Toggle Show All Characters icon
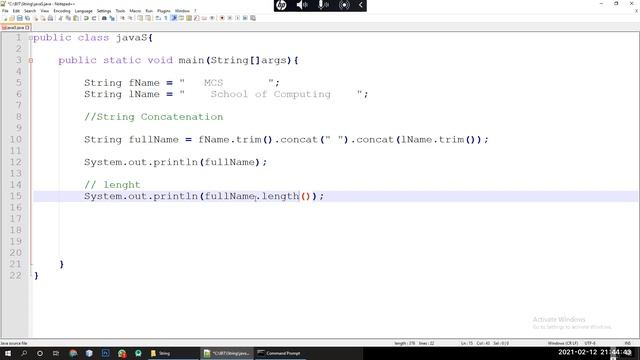Viewport: 640px width, 360px height. point(166,18)
